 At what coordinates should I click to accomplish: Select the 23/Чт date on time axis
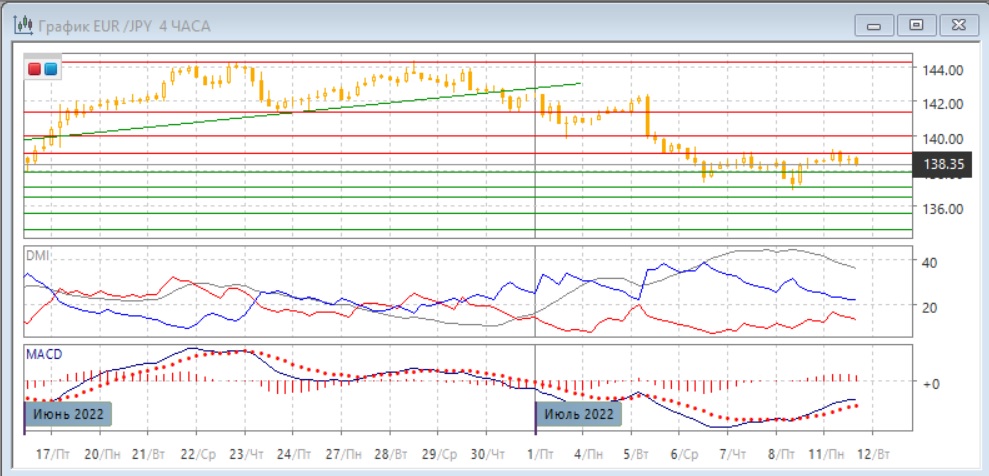[246, 452]
